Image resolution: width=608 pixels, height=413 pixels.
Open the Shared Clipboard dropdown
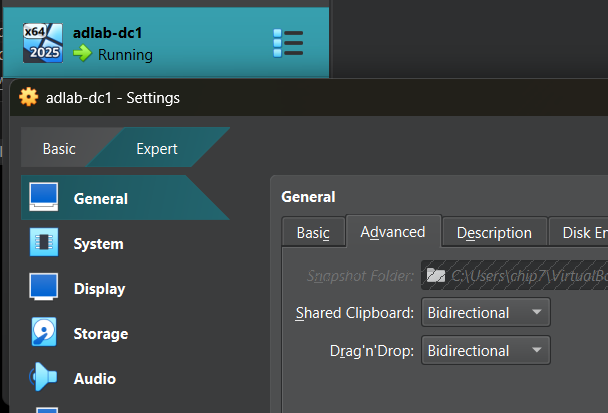[x=485, y=313]
